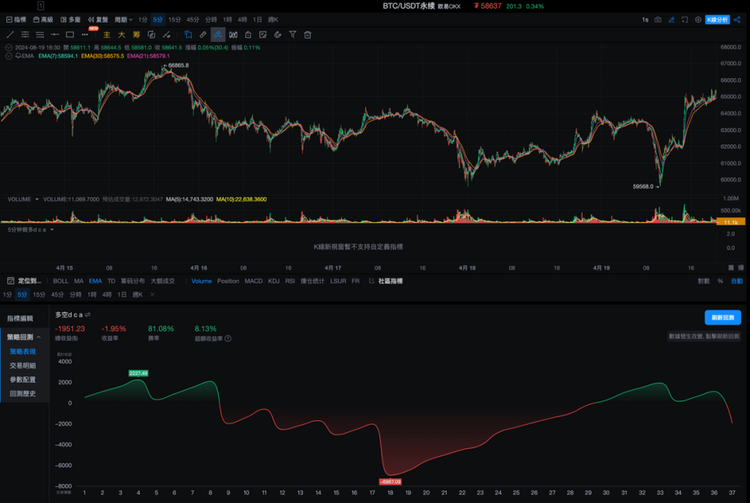Select the trend line drawing tool
This screenshot has width=750, height=503.
point(10,34)
